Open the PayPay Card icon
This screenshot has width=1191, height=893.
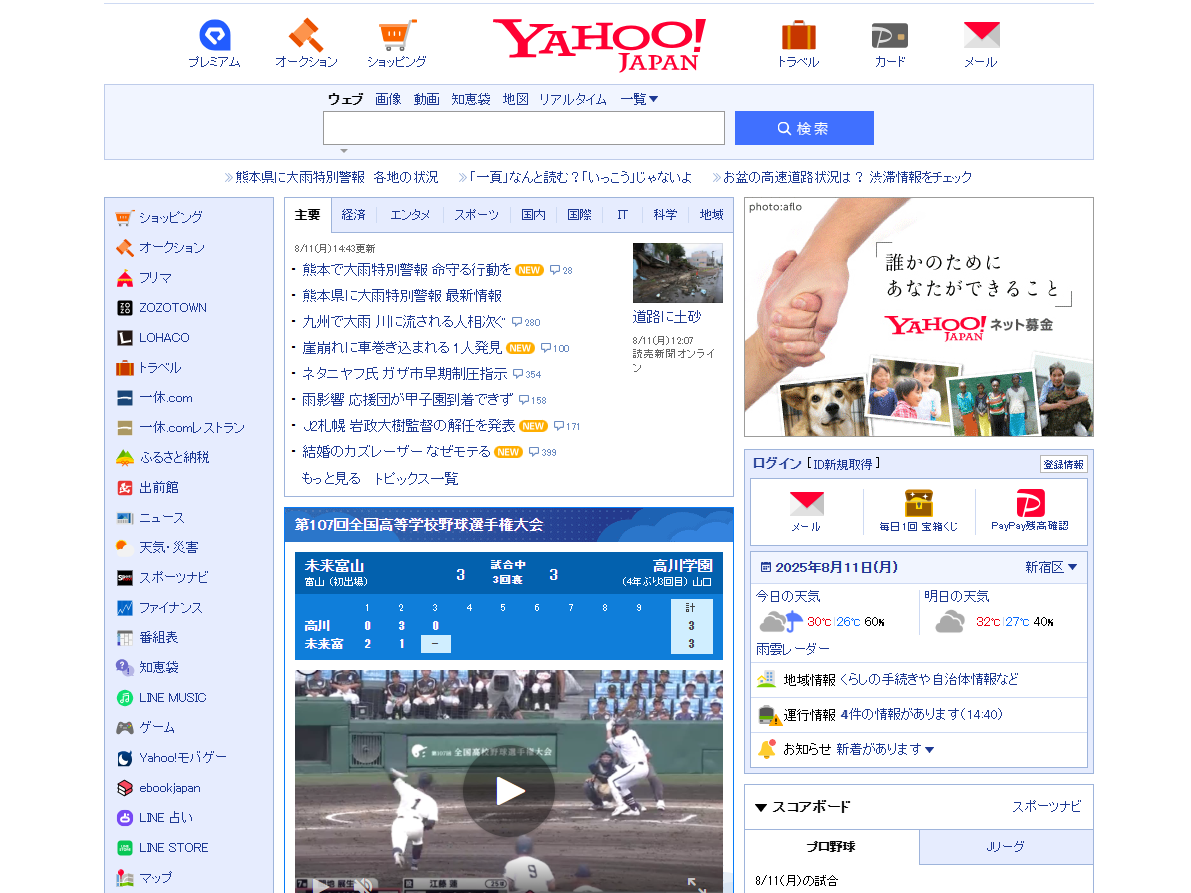click(x=889, y=42)
